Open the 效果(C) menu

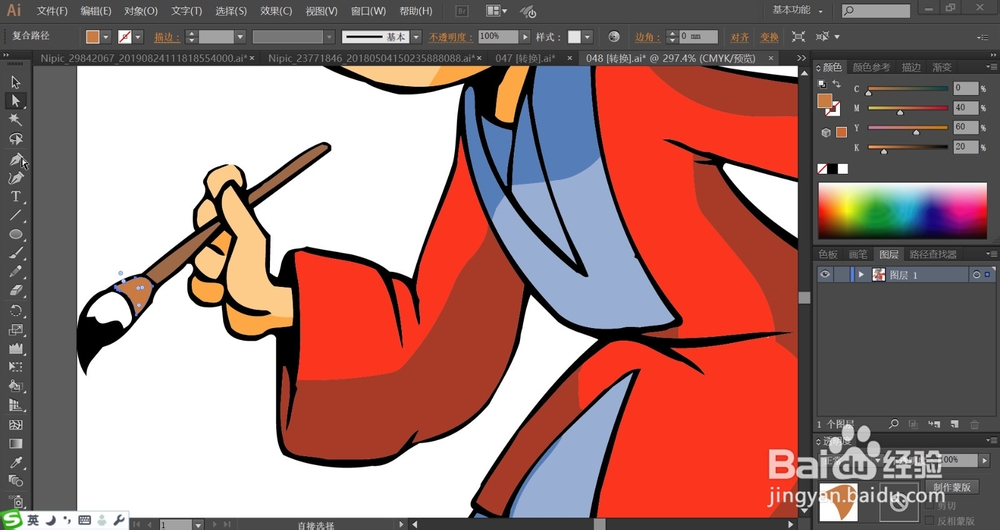[x=276, y=11]
